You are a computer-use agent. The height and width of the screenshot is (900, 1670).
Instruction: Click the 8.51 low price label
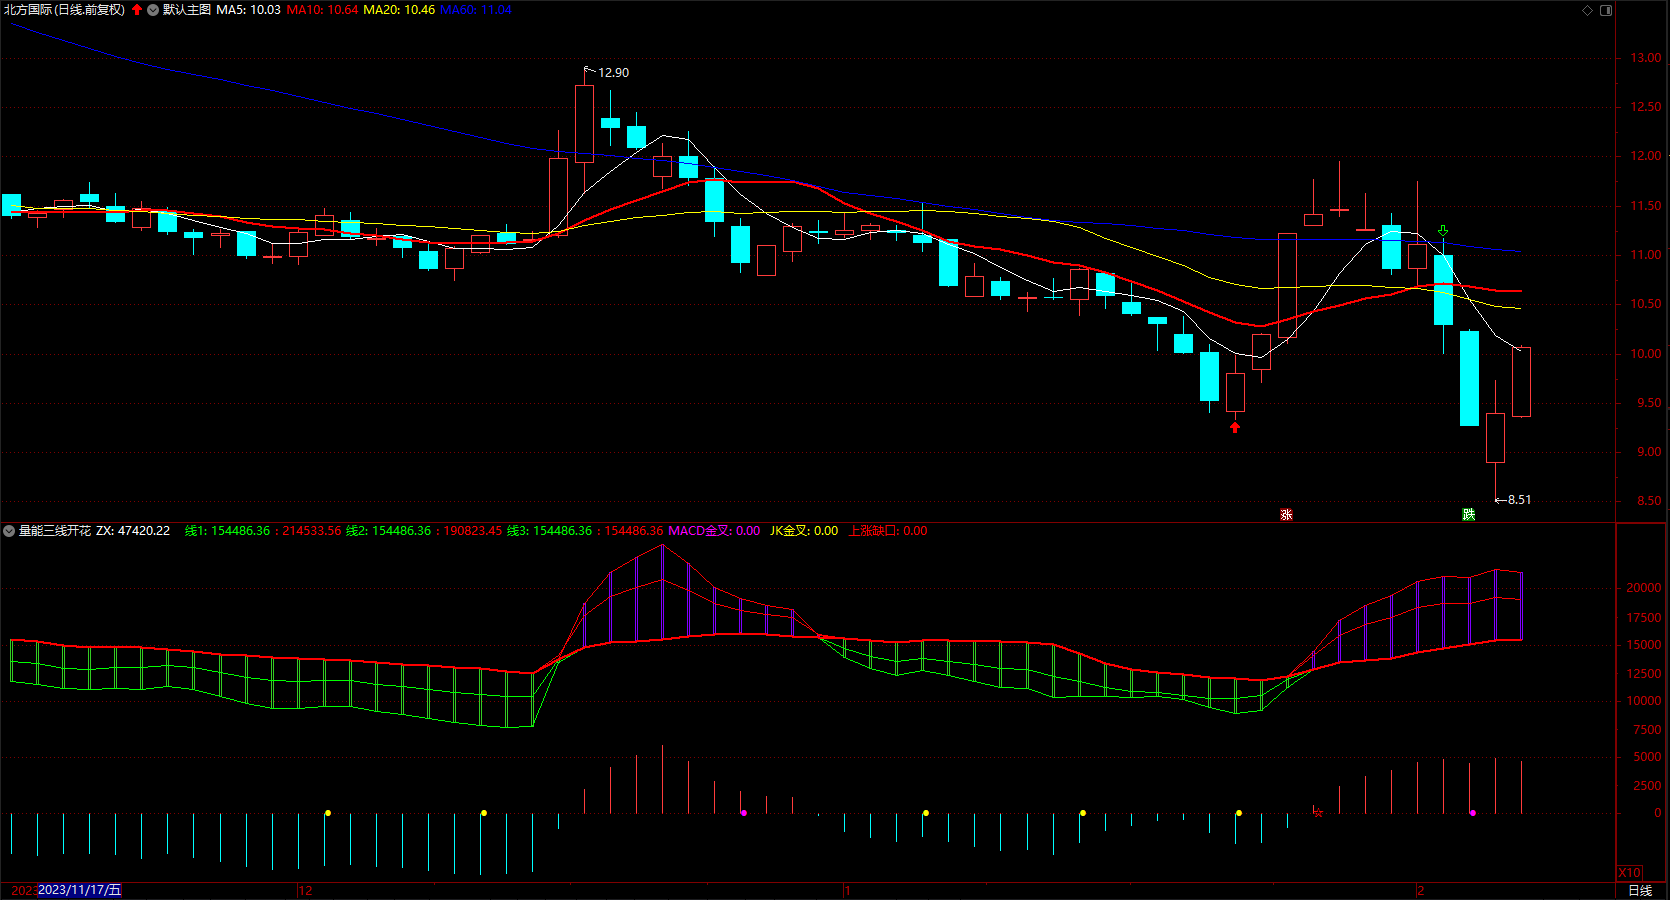pos(1519,499)
